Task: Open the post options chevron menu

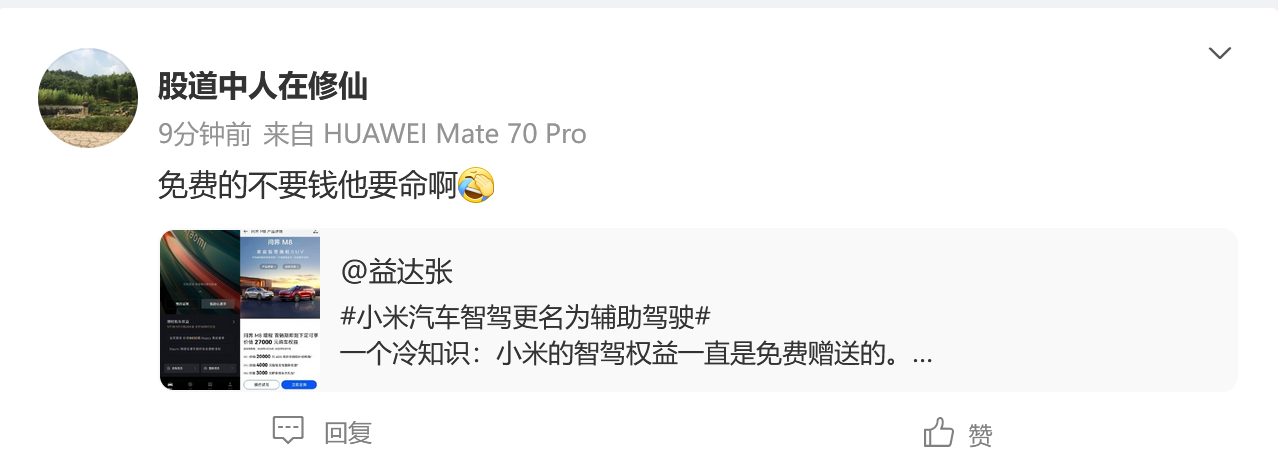Action: [1219, 53]
